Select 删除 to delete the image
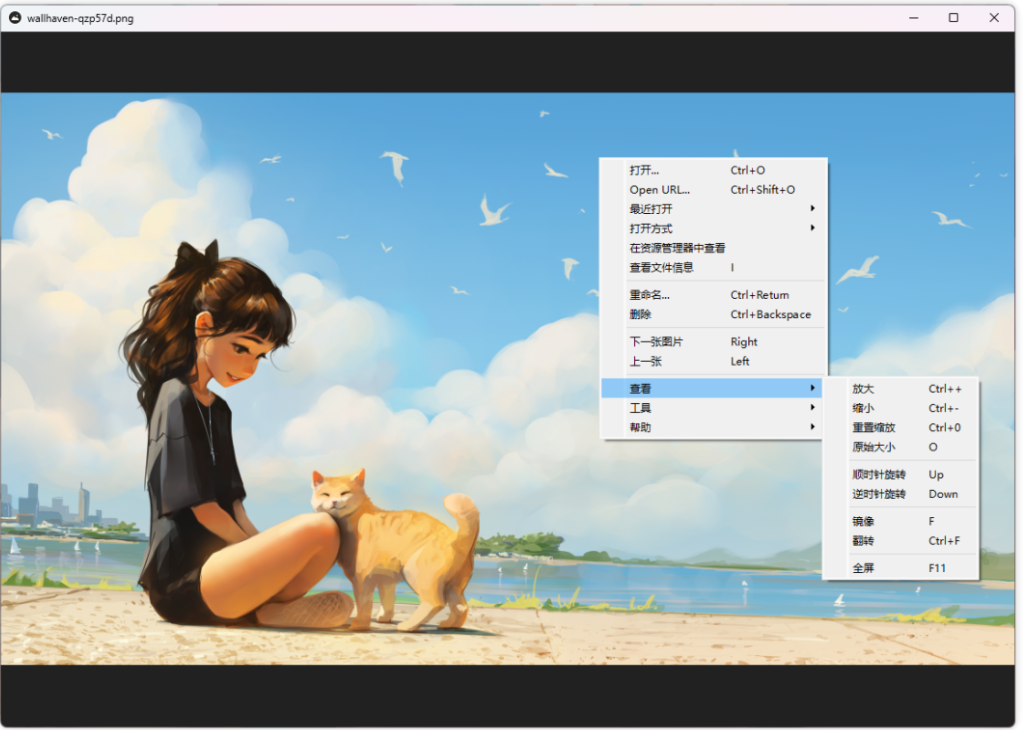The height and width of the screenshot is (730, 1026). click(x=713, y=315)
